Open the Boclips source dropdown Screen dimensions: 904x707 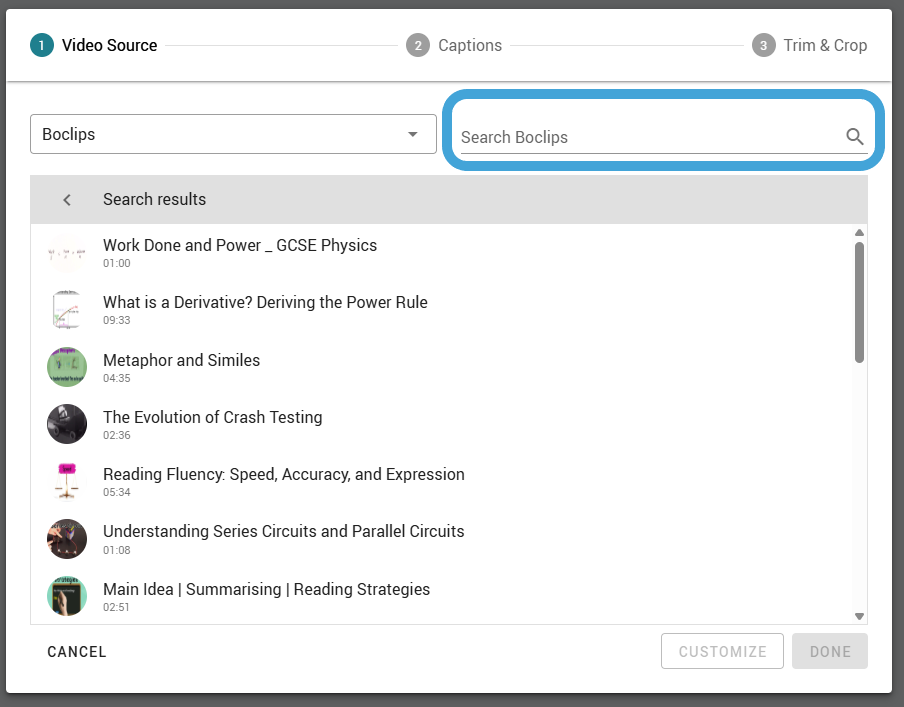click(x=233, y=134)
